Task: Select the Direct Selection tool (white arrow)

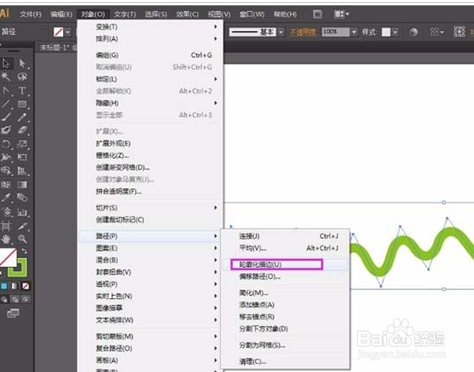Action: (22, 63)
